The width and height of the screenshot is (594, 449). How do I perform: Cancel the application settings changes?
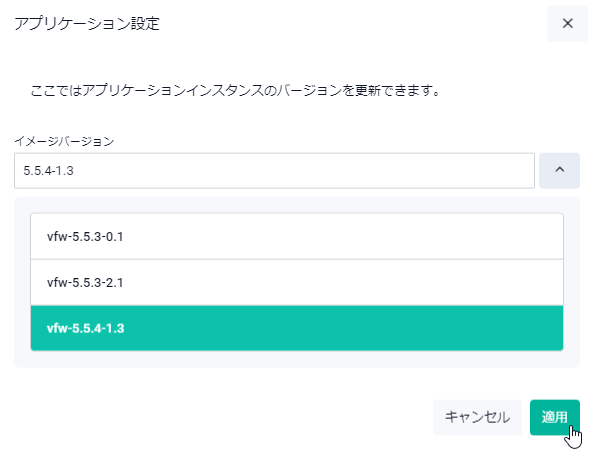(477, 417)
